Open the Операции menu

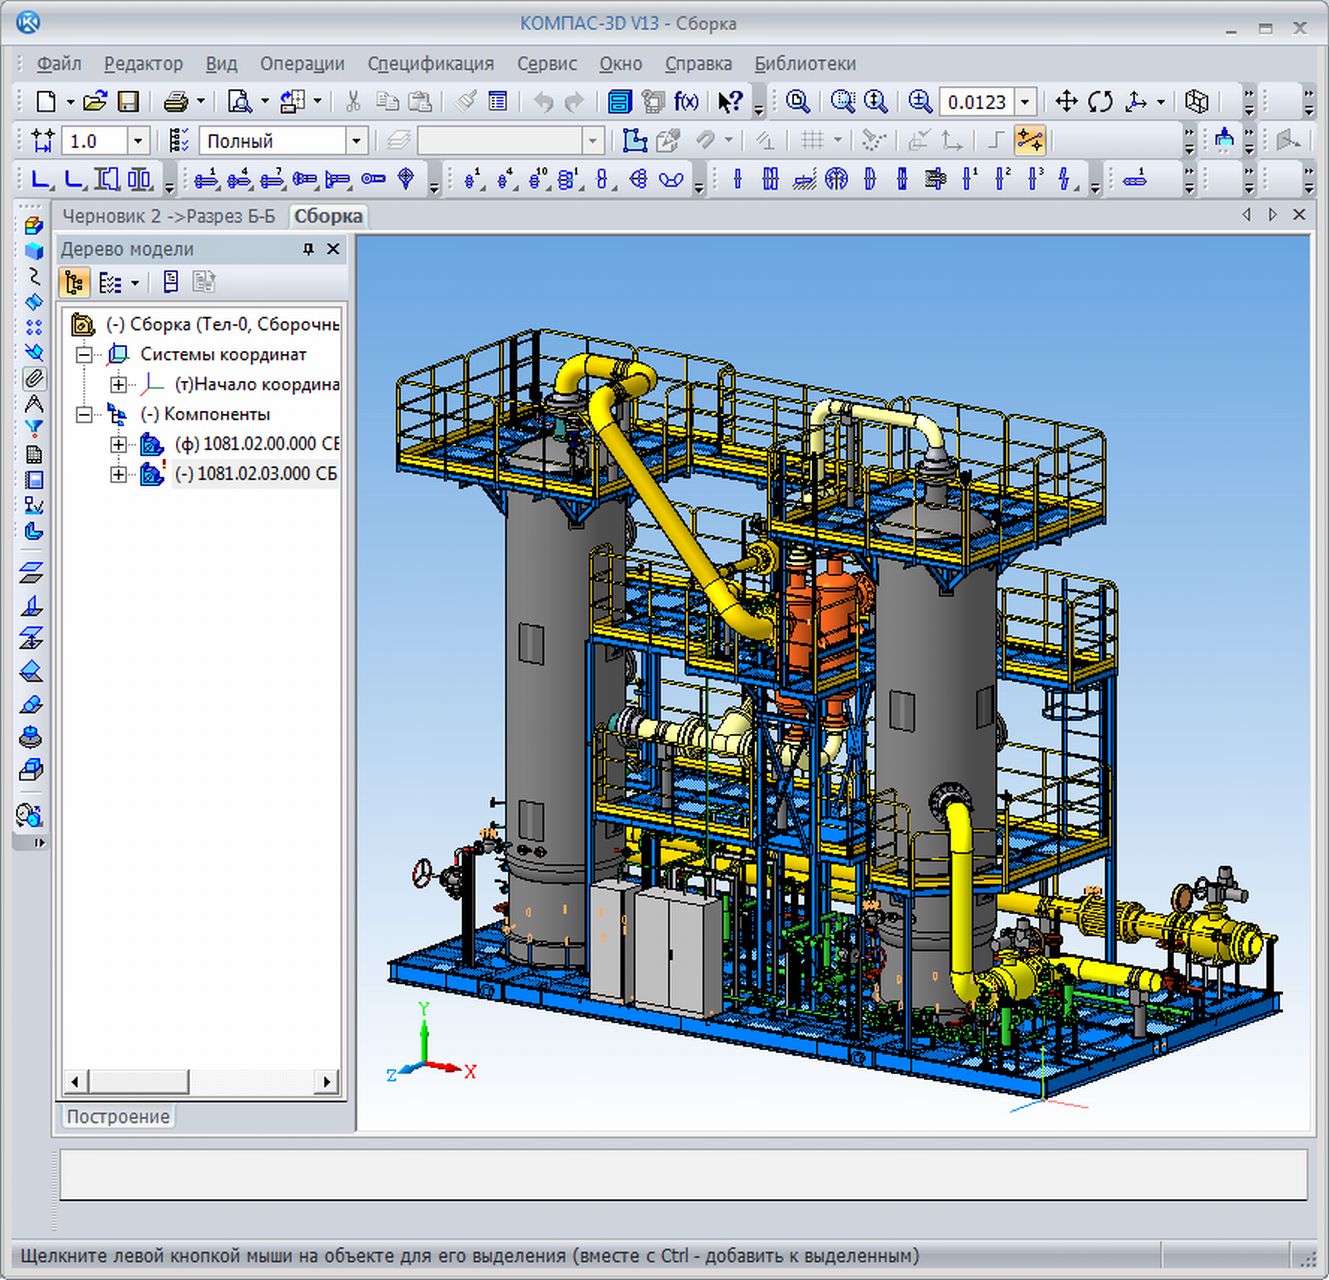pyautogui.click(x=302, y=64)
